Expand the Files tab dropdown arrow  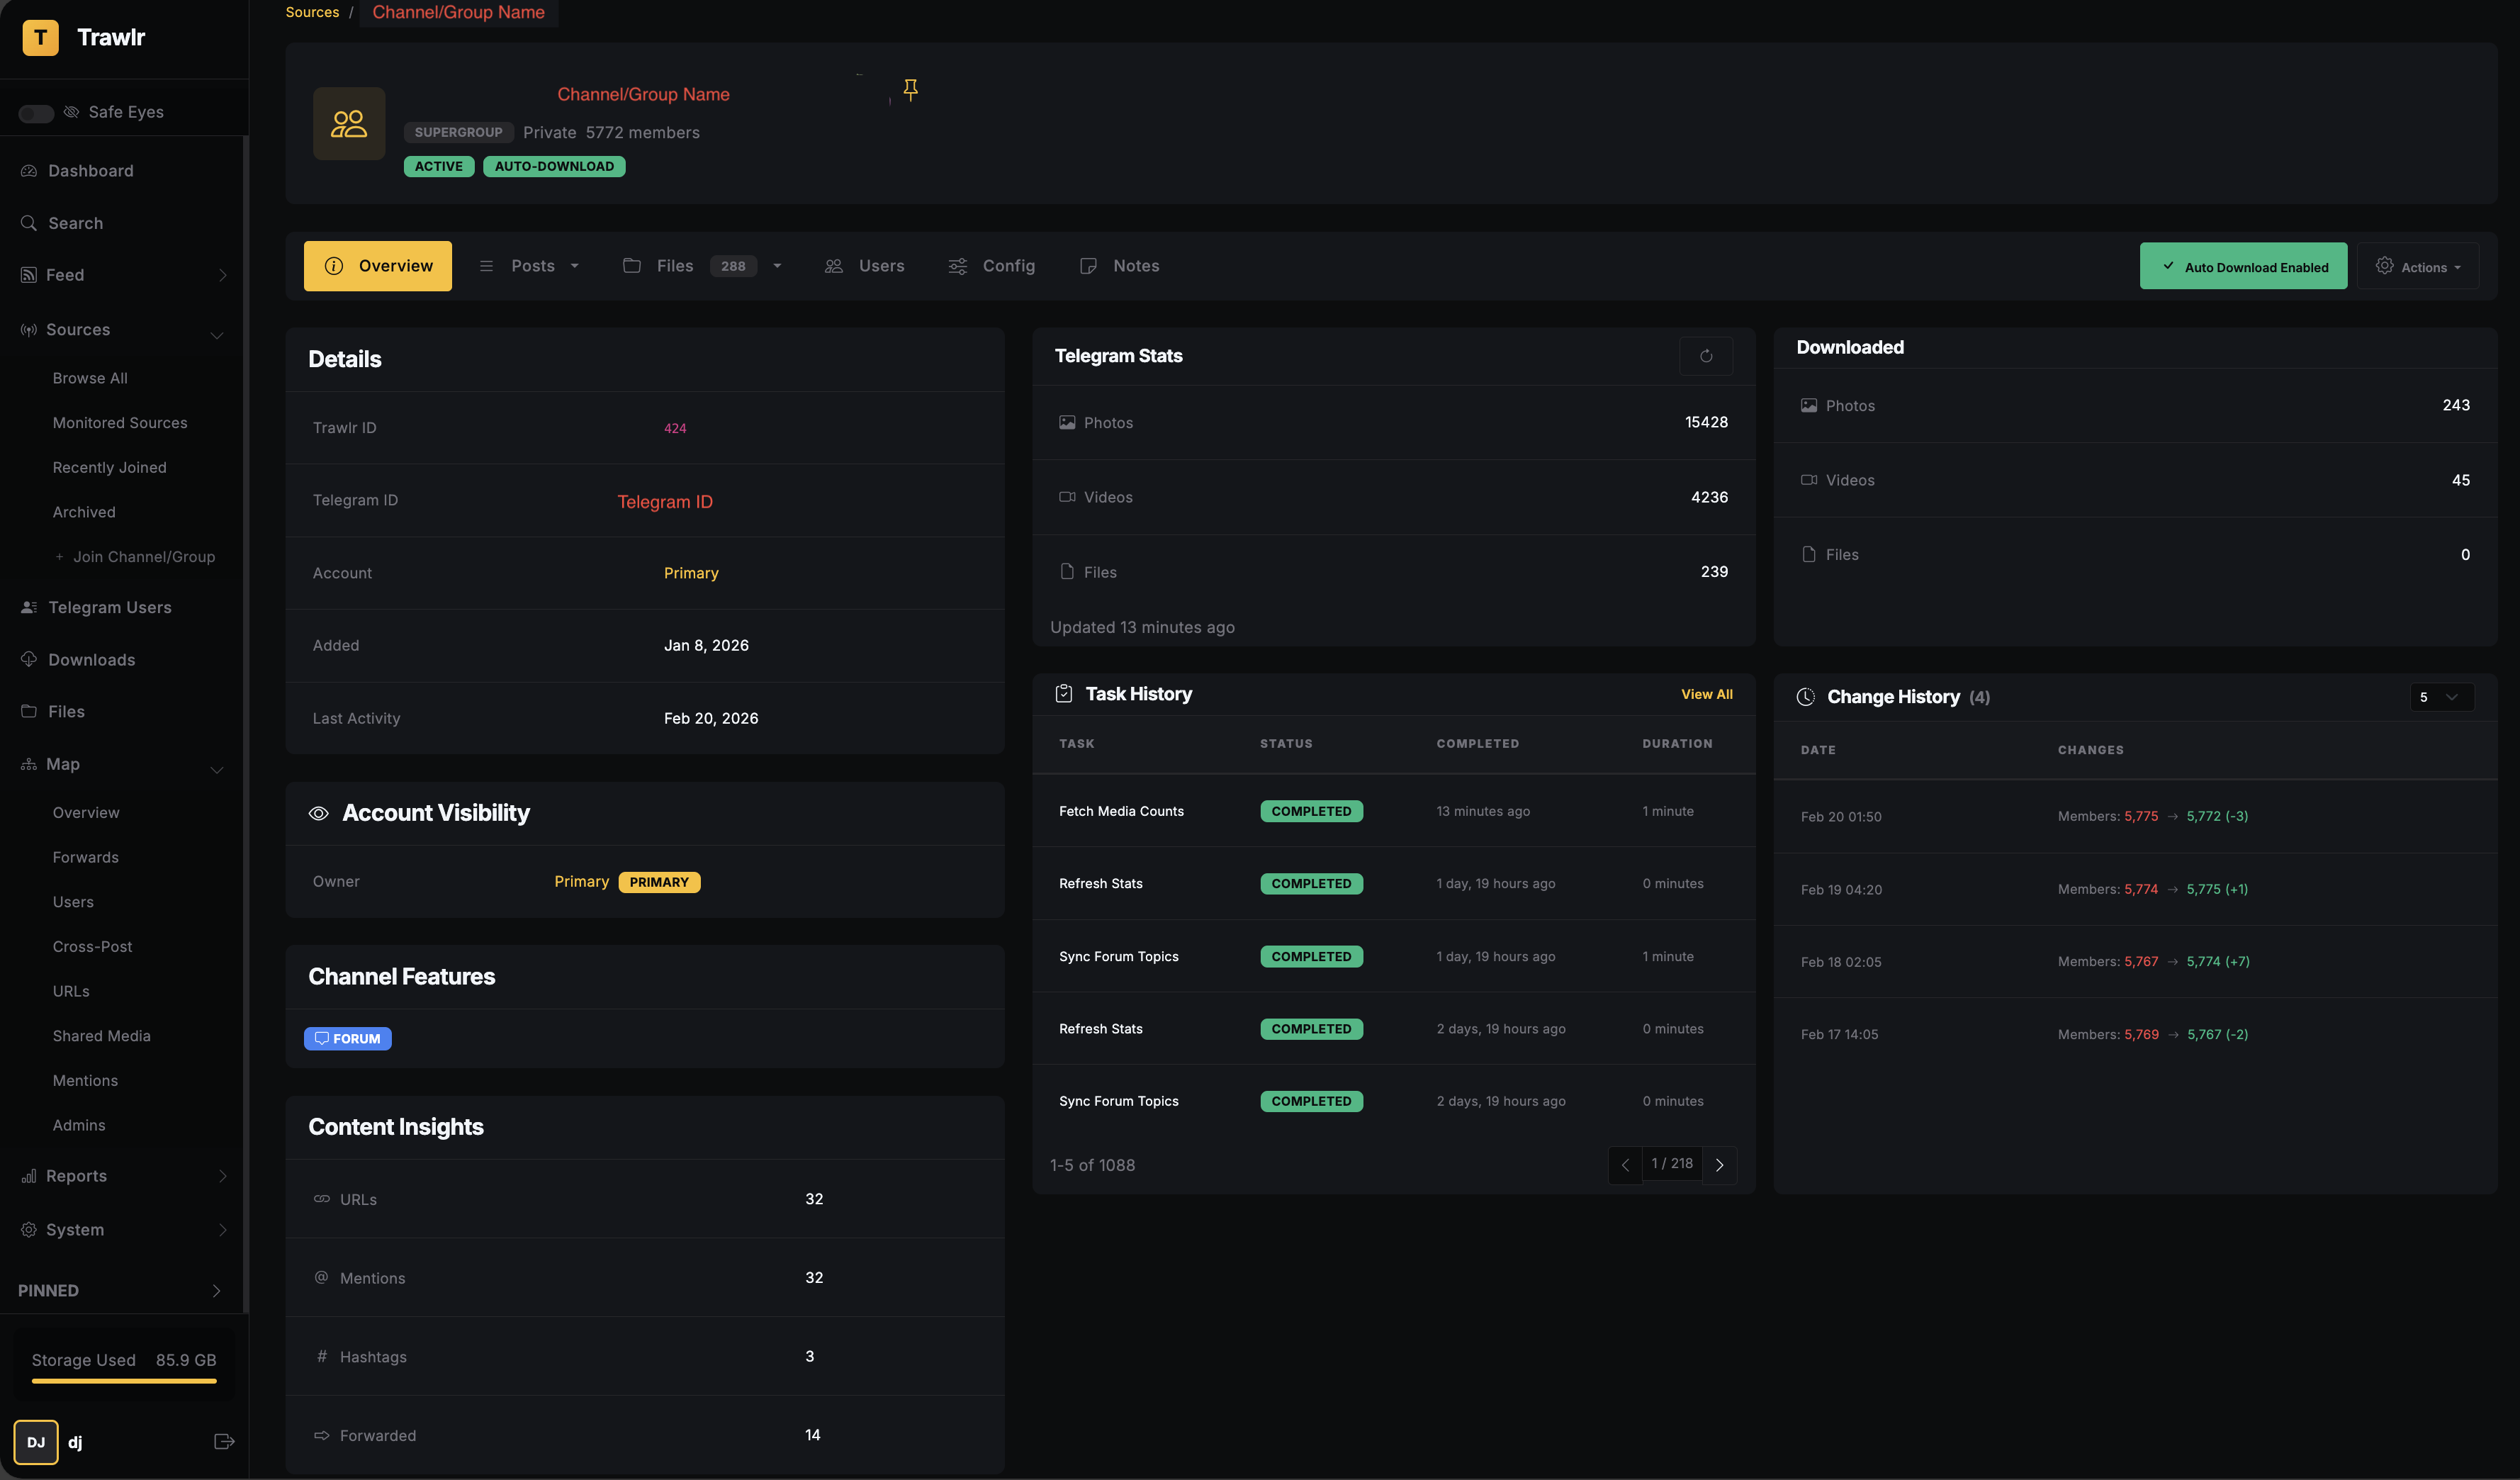click(x=777, y=266)
